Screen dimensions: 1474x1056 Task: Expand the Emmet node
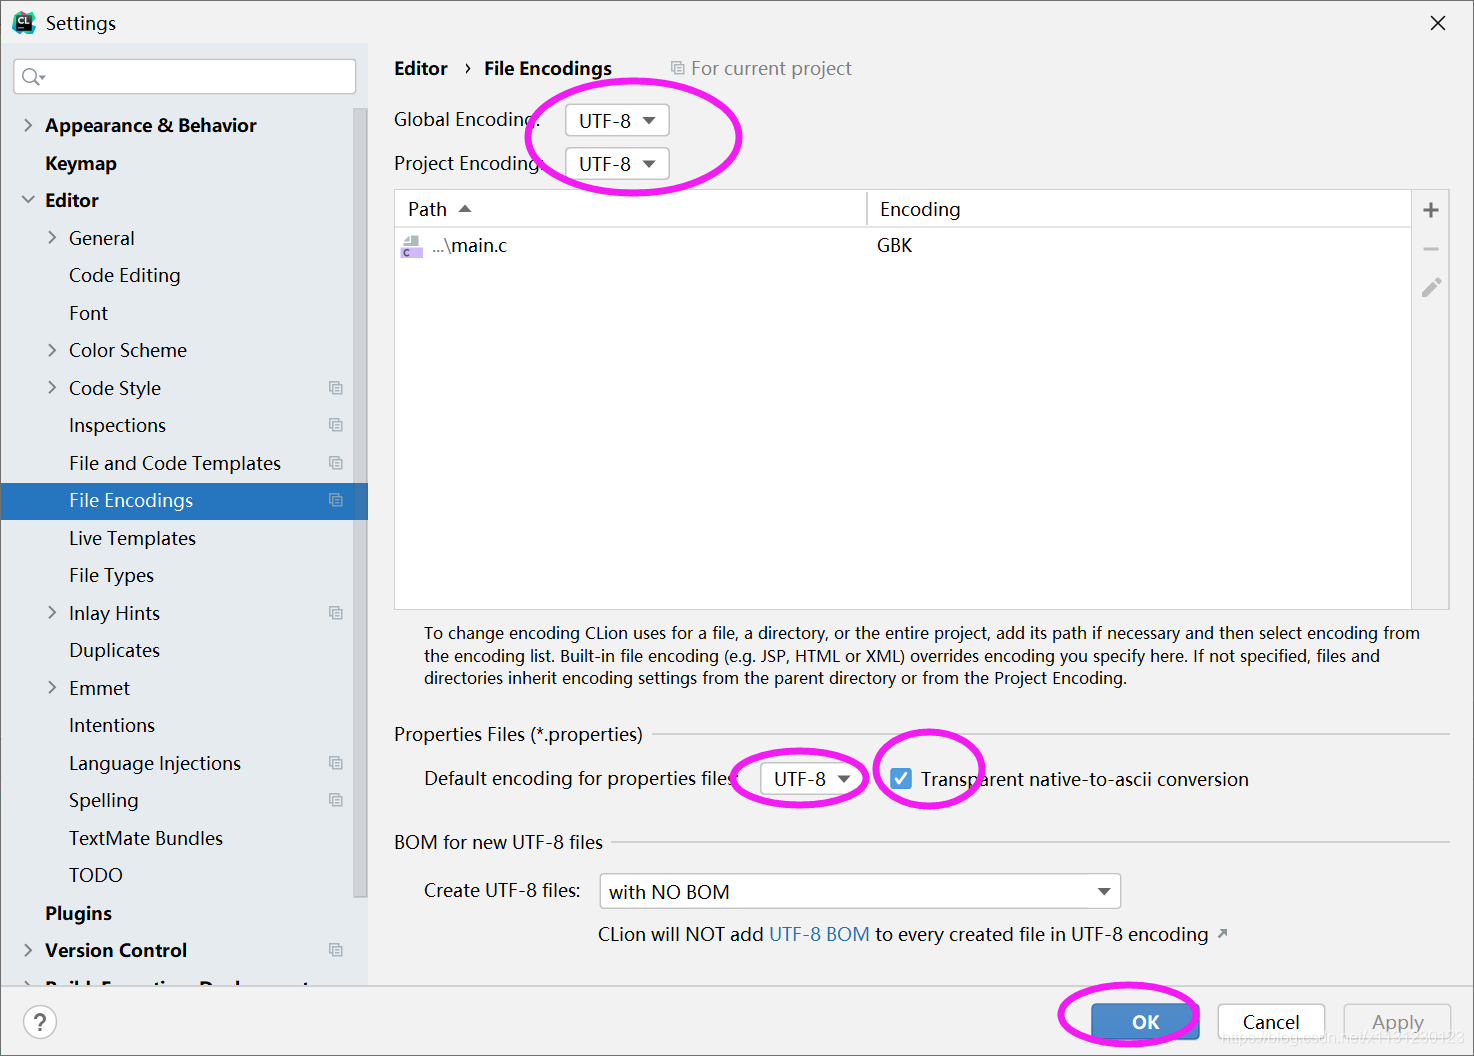pos(52,688)
